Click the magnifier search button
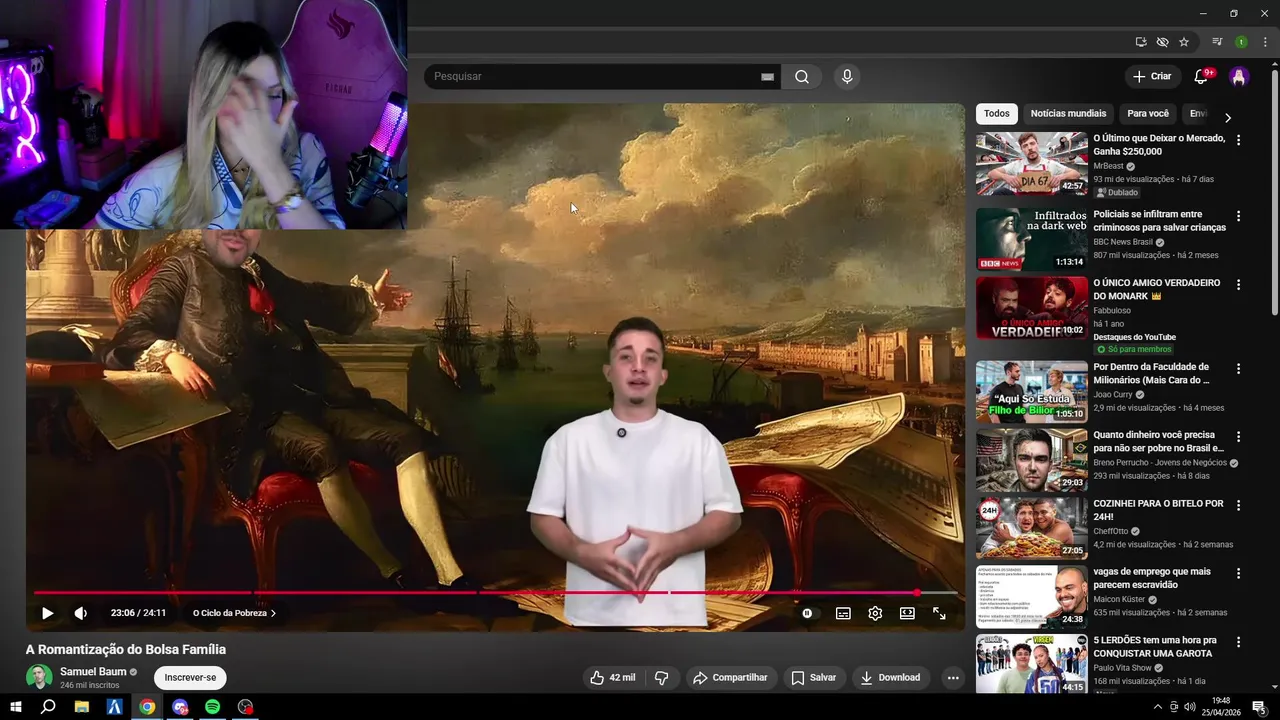 point(802,77)
